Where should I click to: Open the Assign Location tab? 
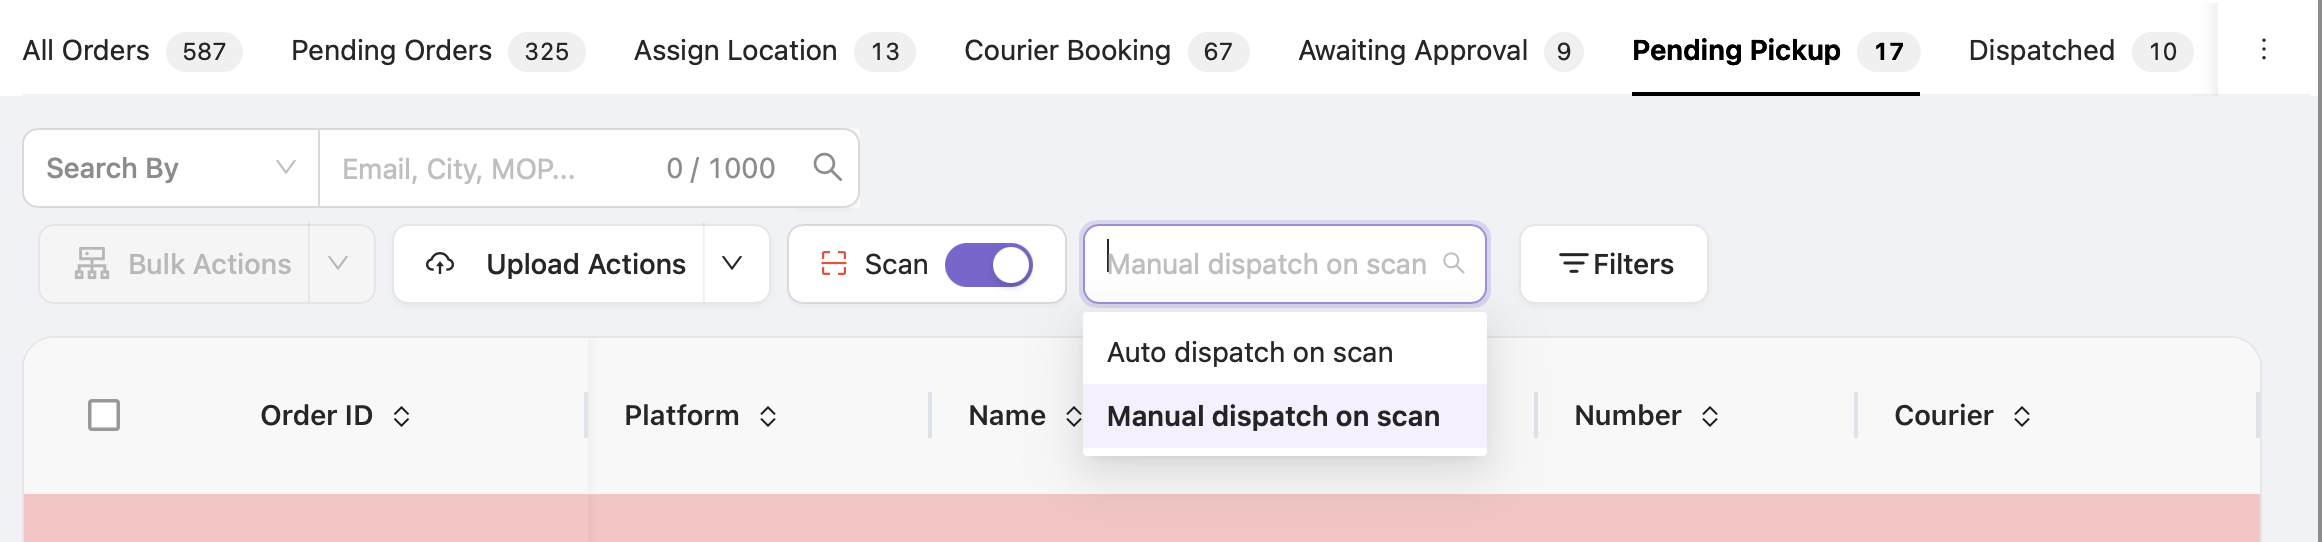(x=774, y=50)
